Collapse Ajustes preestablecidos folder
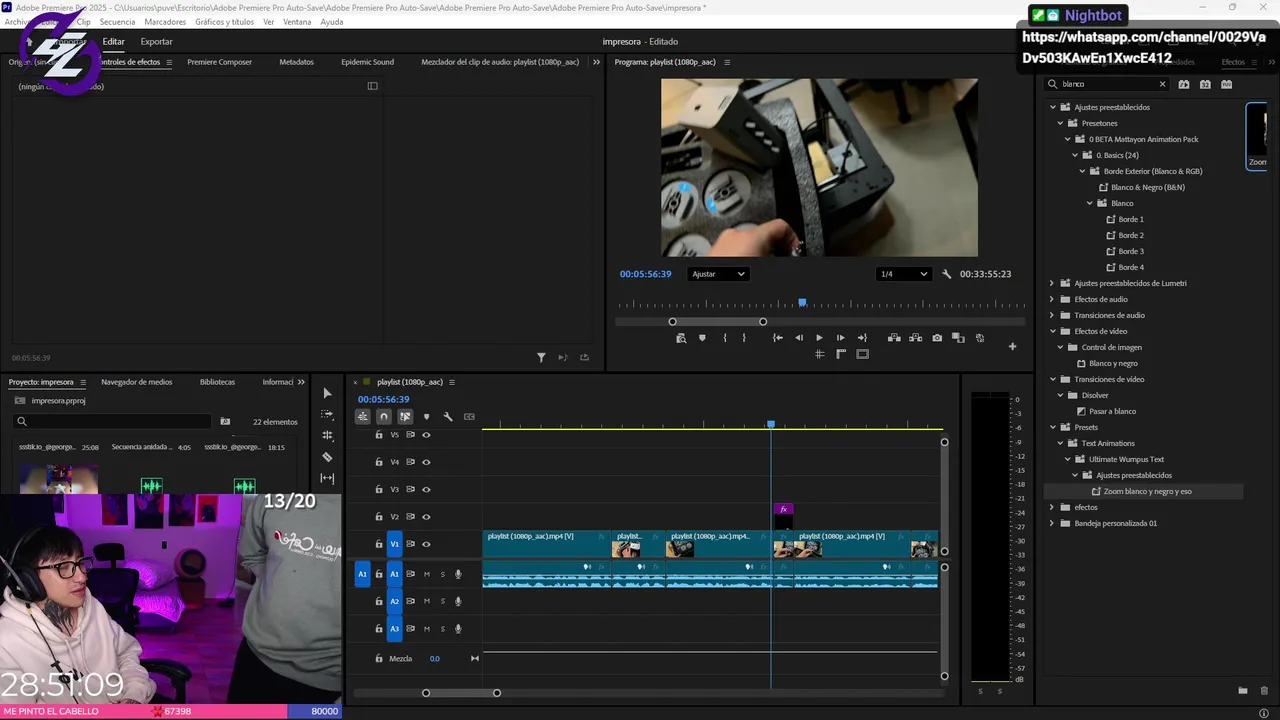 point(1052,107)
